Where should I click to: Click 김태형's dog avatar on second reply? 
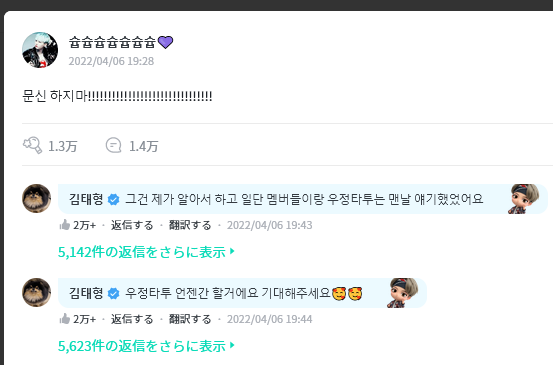tap(37, 292)
